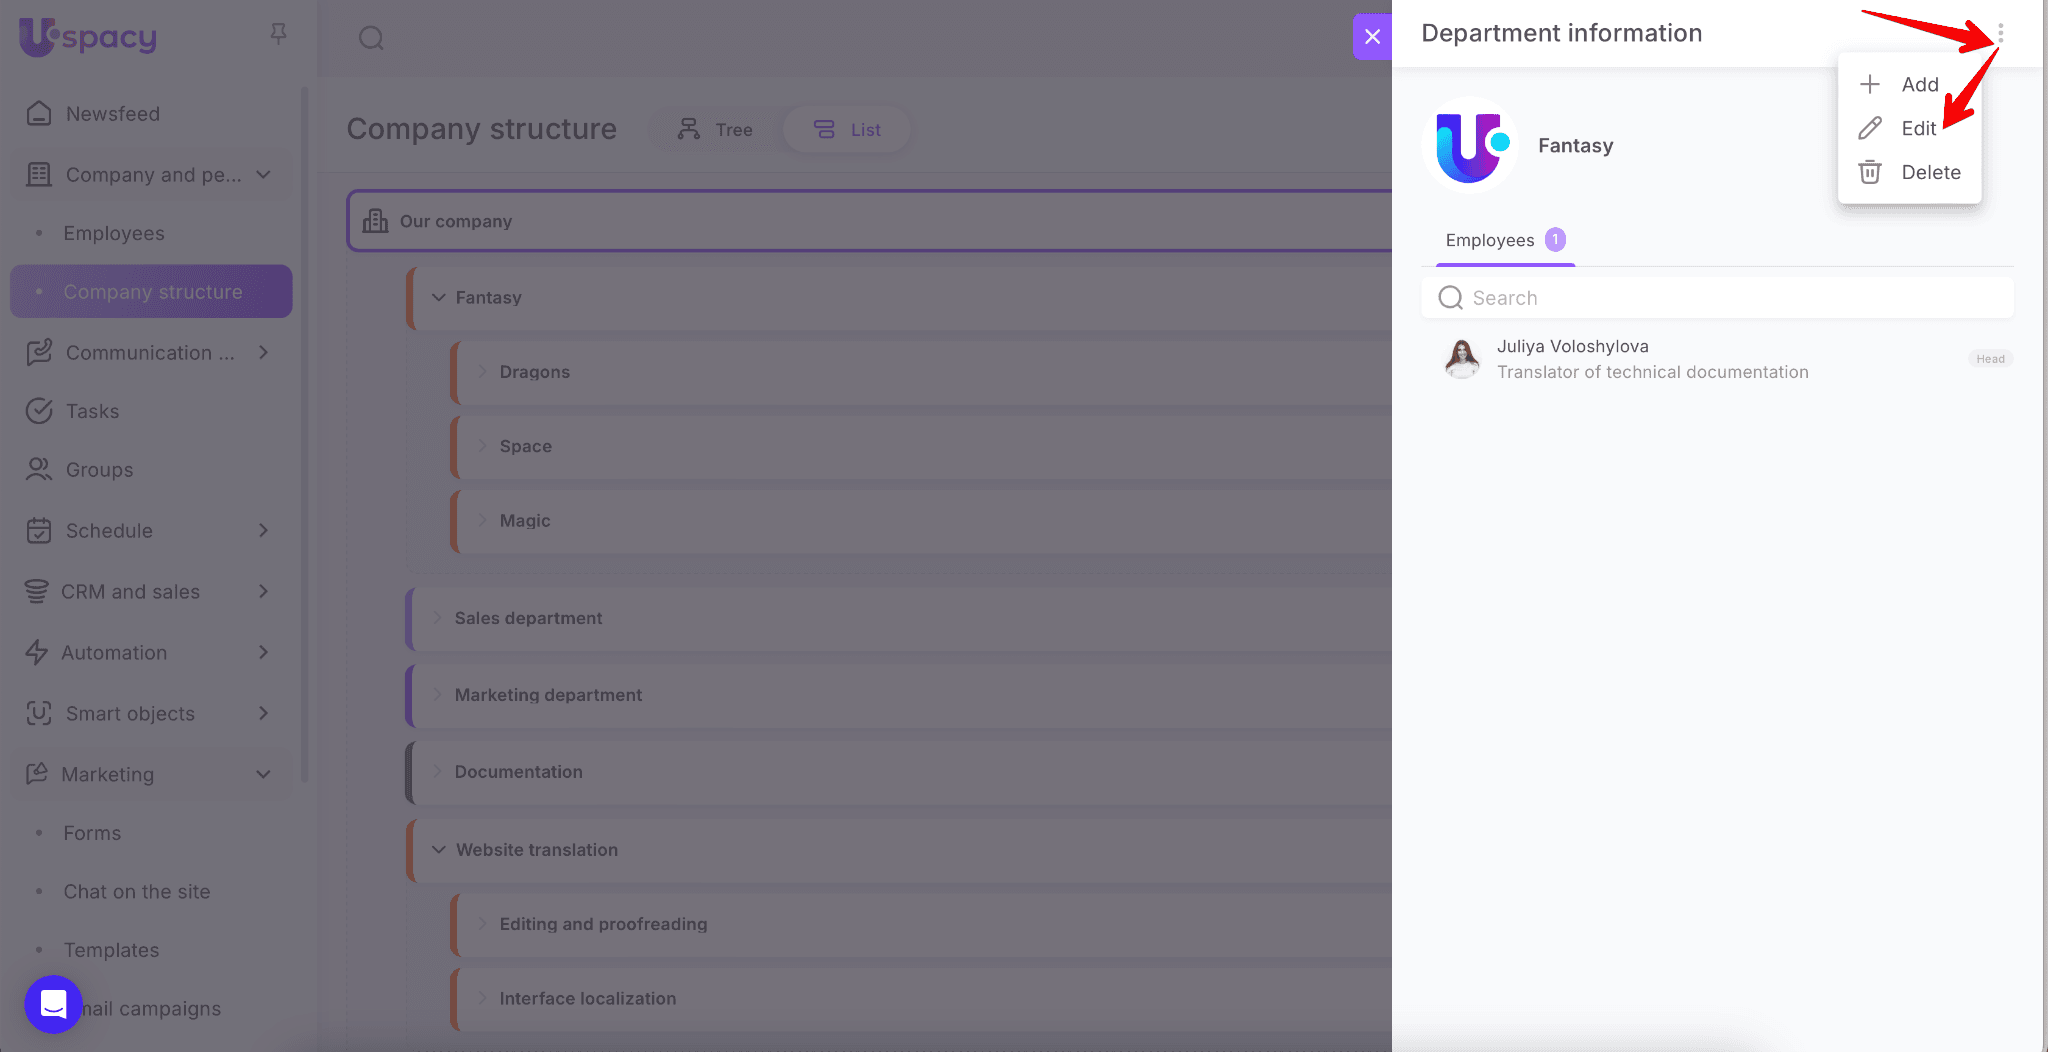Image resolution: width=2048 pixels, height=1052 pixels.
Task: Switch to List view
Action: (847, 130)
